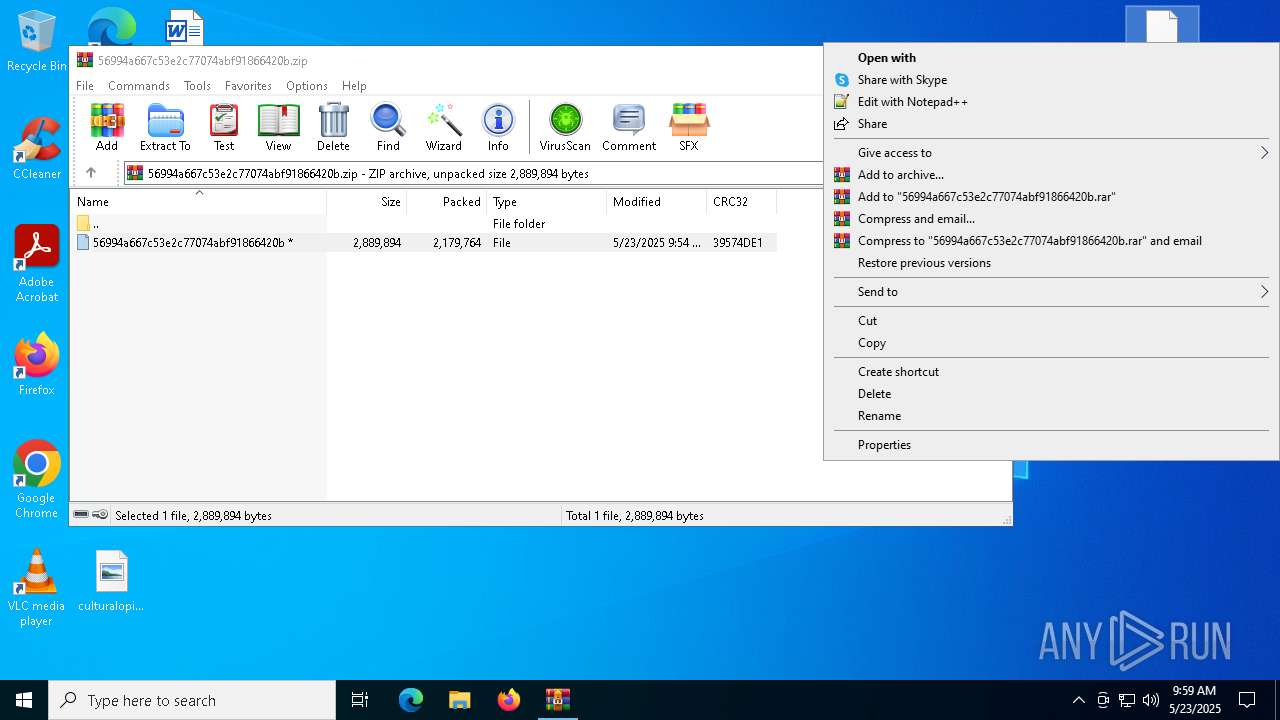
Task: Open the Commands menu
Action: click(139, 86)
